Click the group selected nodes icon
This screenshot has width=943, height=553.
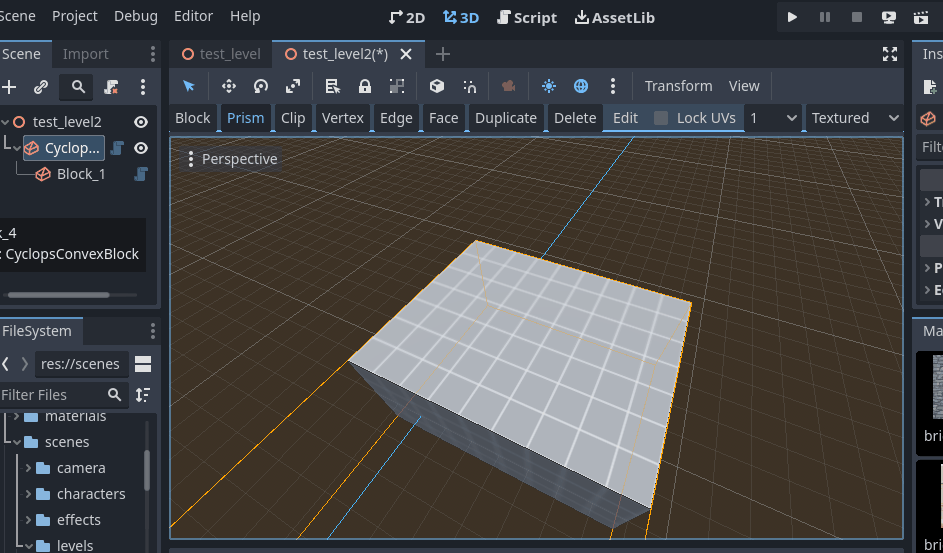tap(397, 86)
